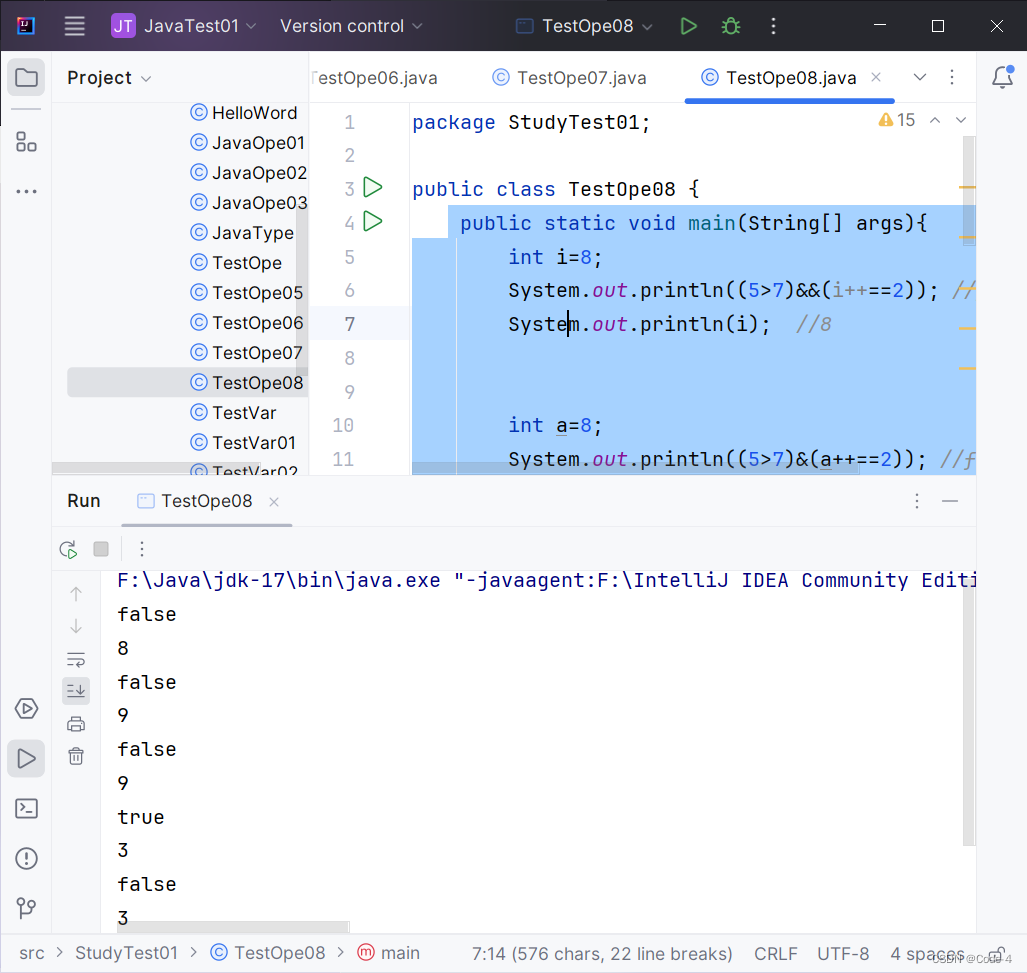Select TestOpe08 in the project tree
The height and width of the screenshot is (973, 1027).
187,382
